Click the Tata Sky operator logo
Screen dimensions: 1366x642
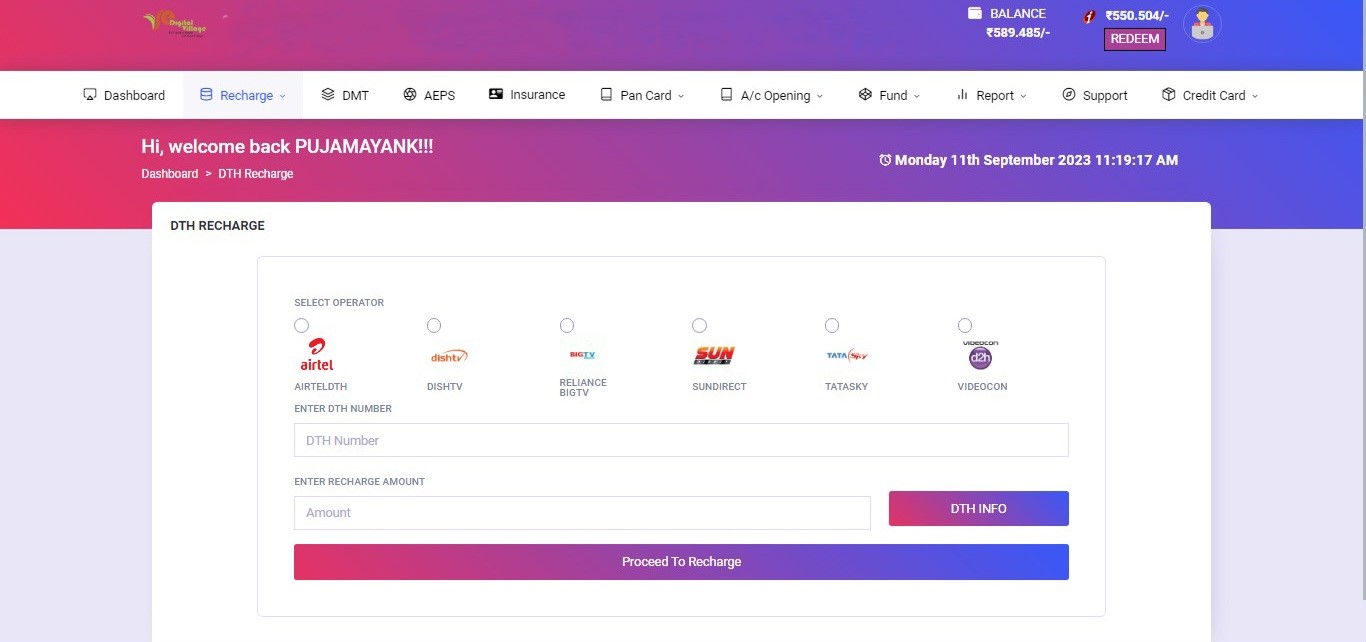click(847, 355)
